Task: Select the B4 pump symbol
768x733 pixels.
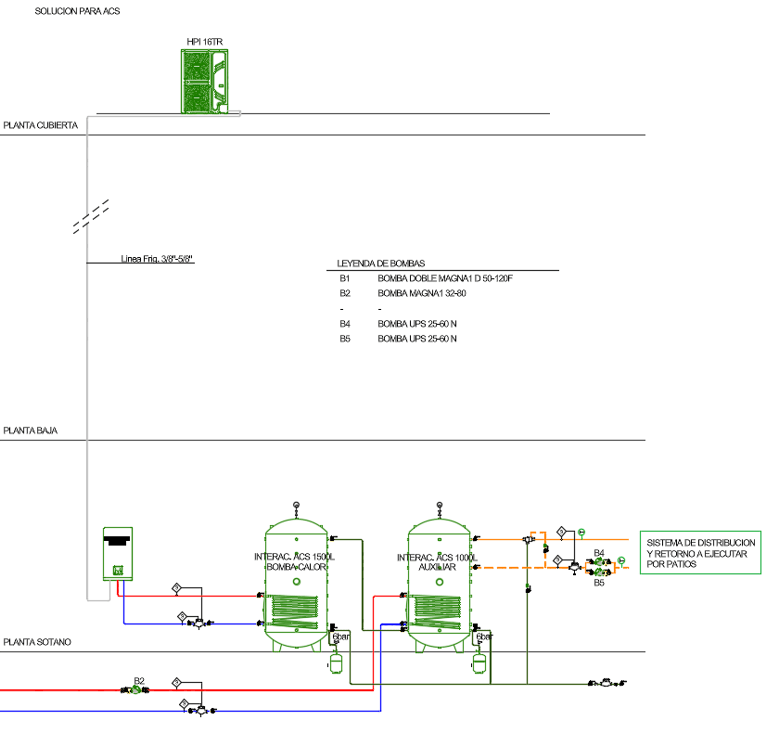Action: pos(599,563)
